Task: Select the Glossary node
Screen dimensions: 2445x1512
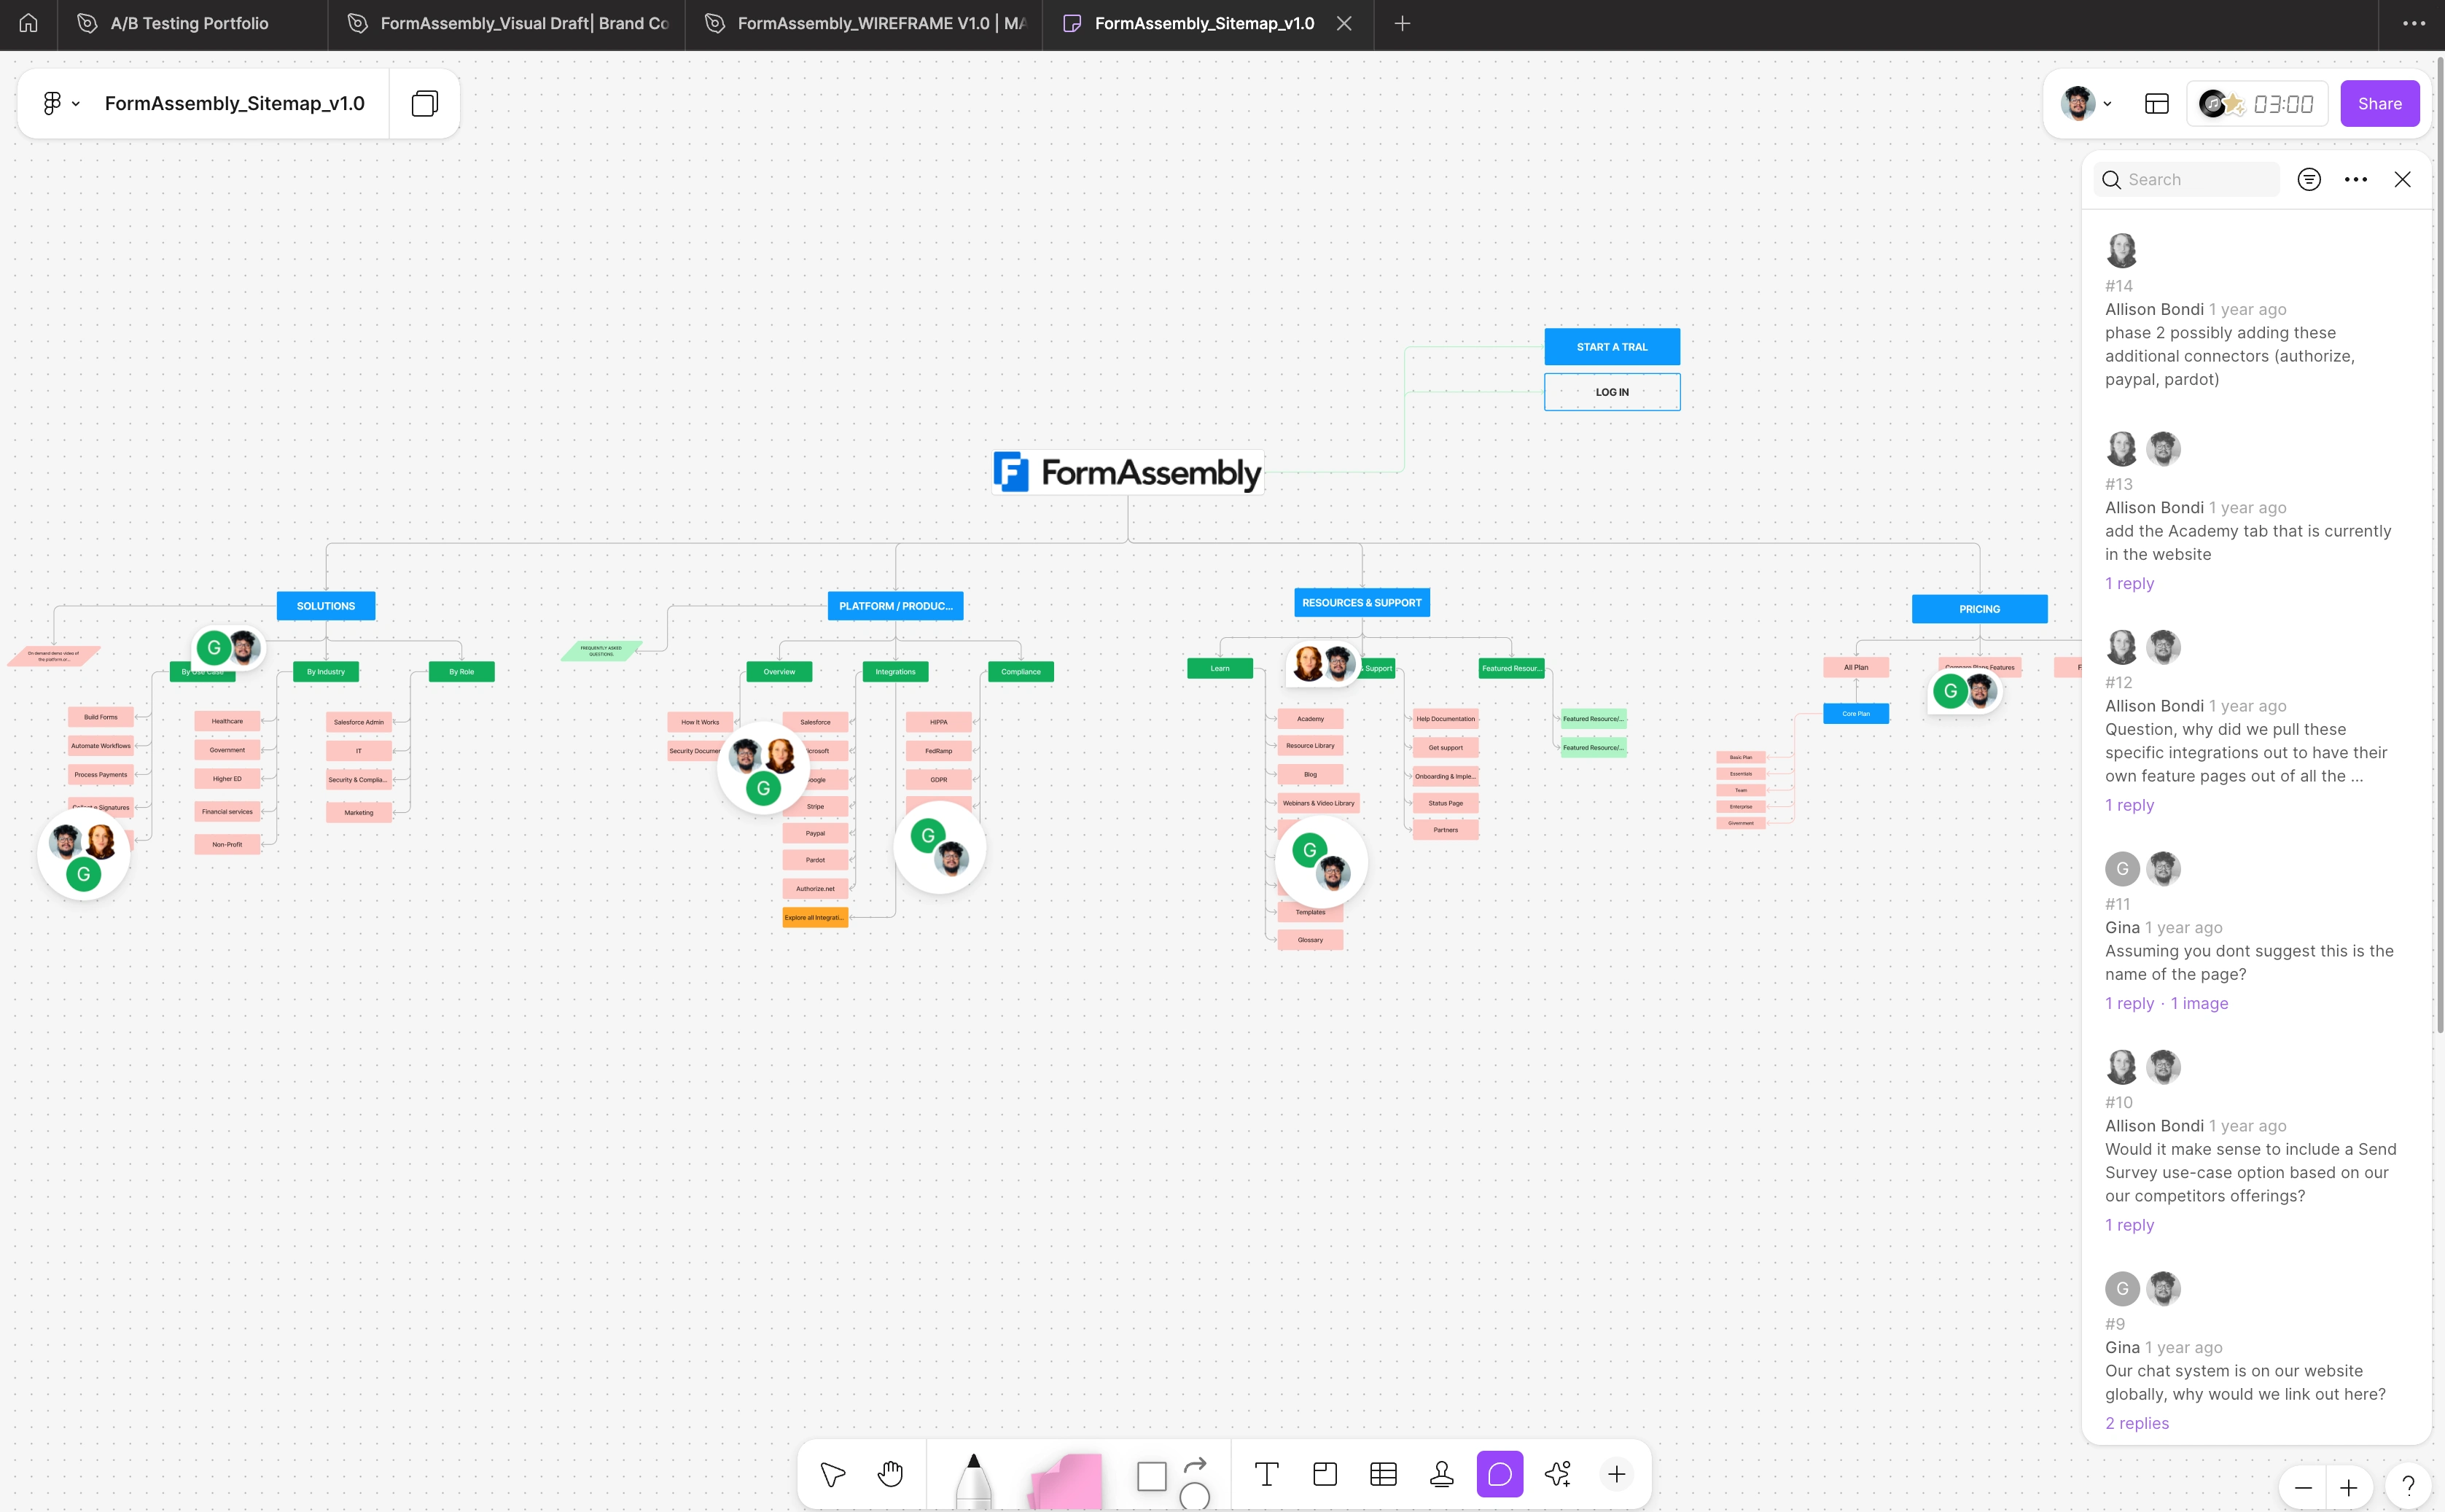Action: (x=1310, y=940)
